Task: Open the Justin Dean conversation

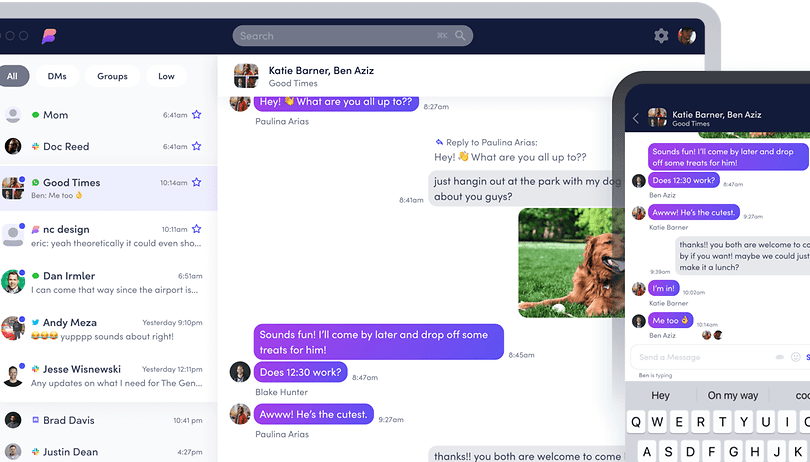Action: coord(108,452)
